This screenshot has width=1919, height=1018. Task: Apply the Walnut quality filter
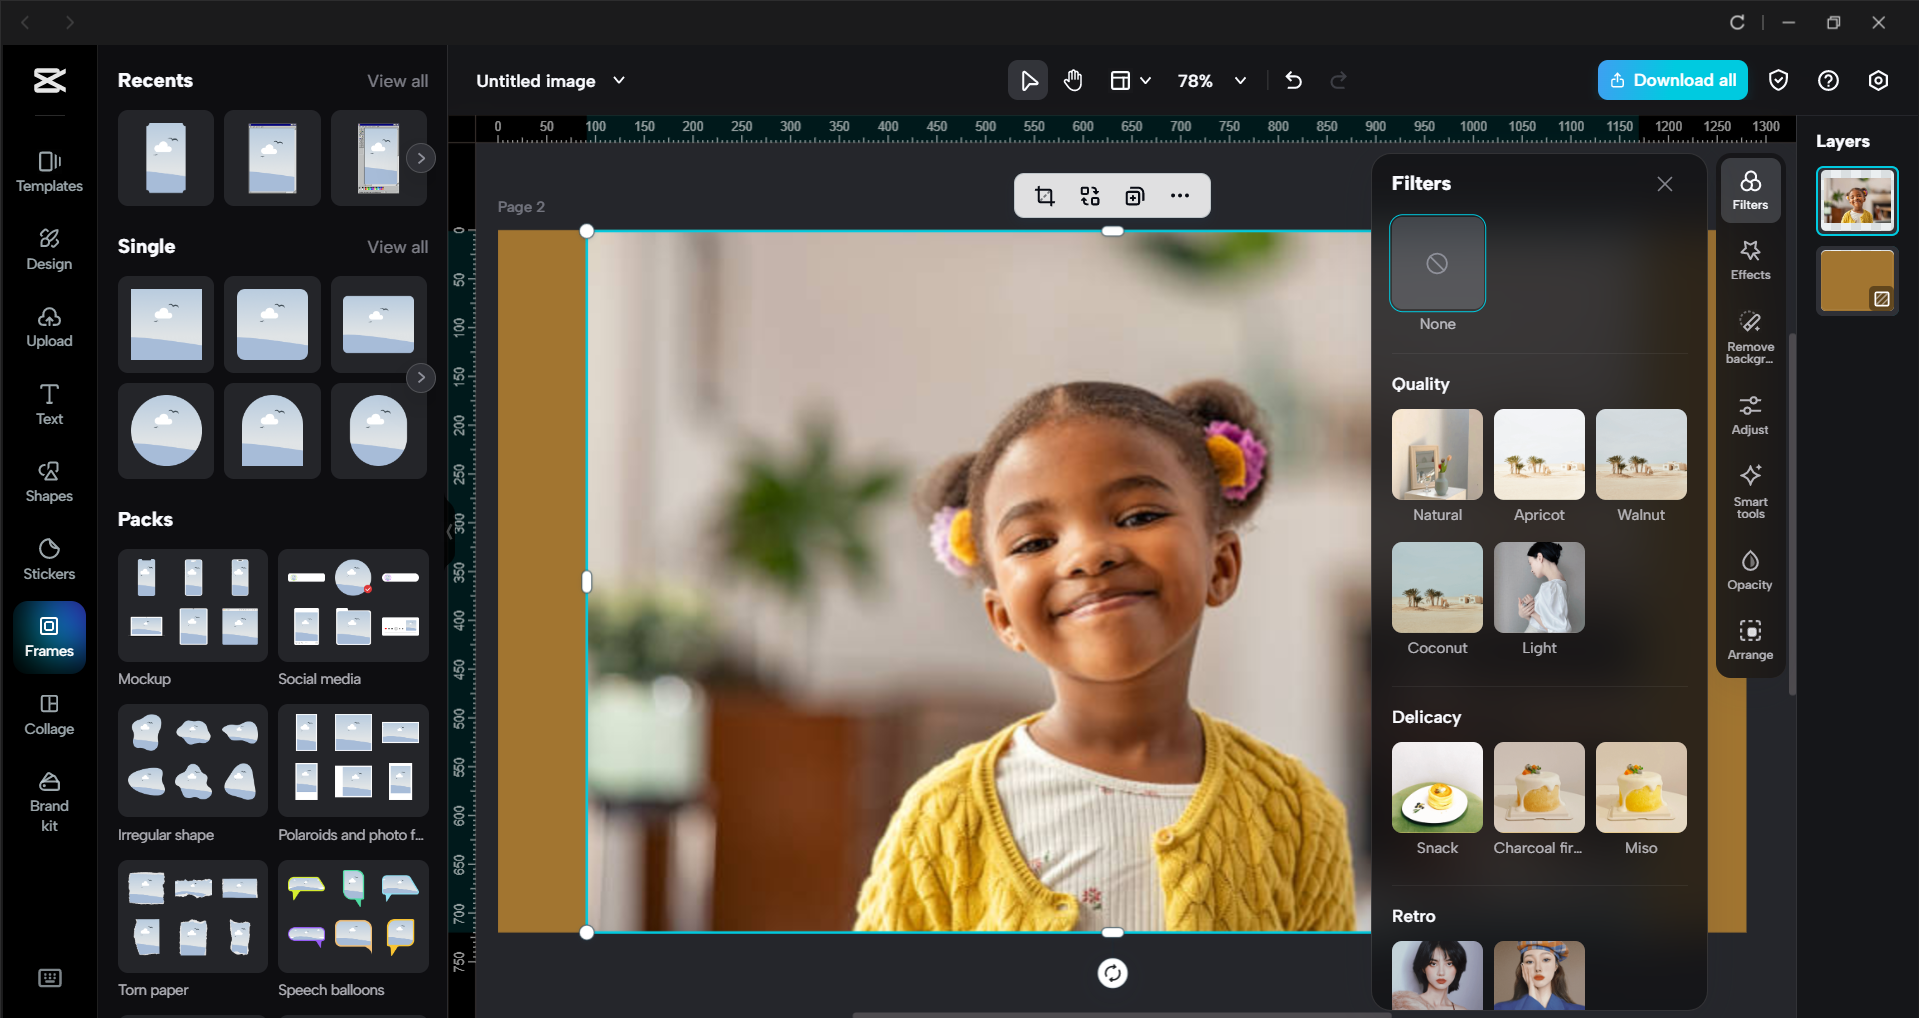click(1640, 454)
